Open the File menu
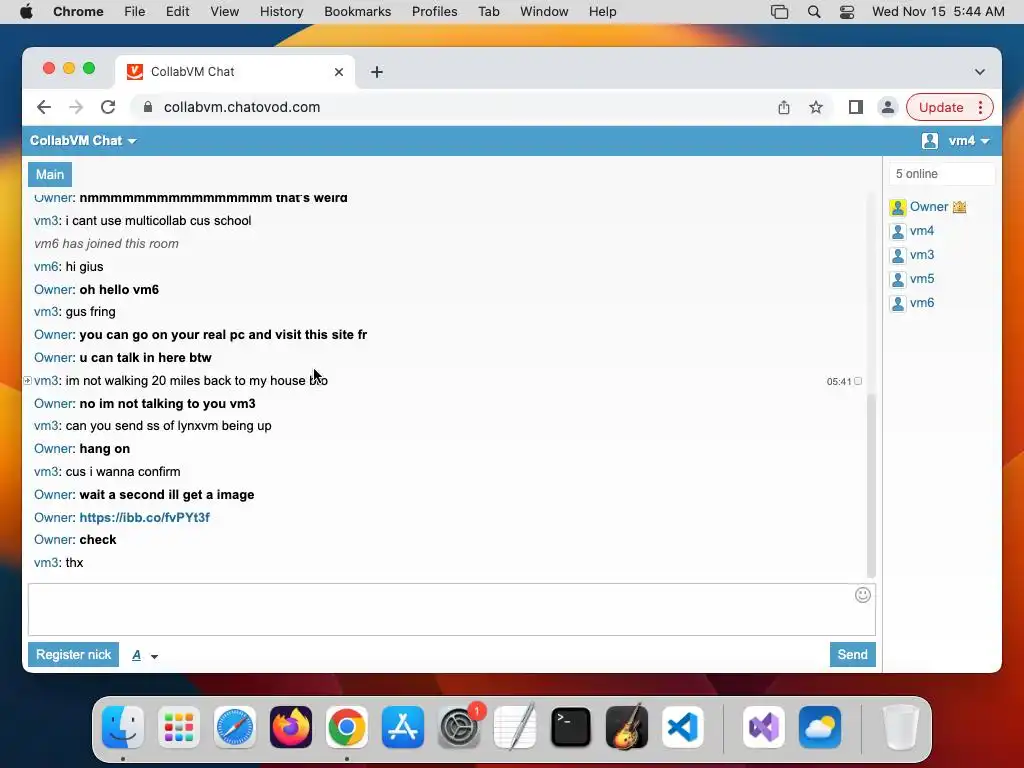The image size is (1024, 768). click(x=135, y=12)
